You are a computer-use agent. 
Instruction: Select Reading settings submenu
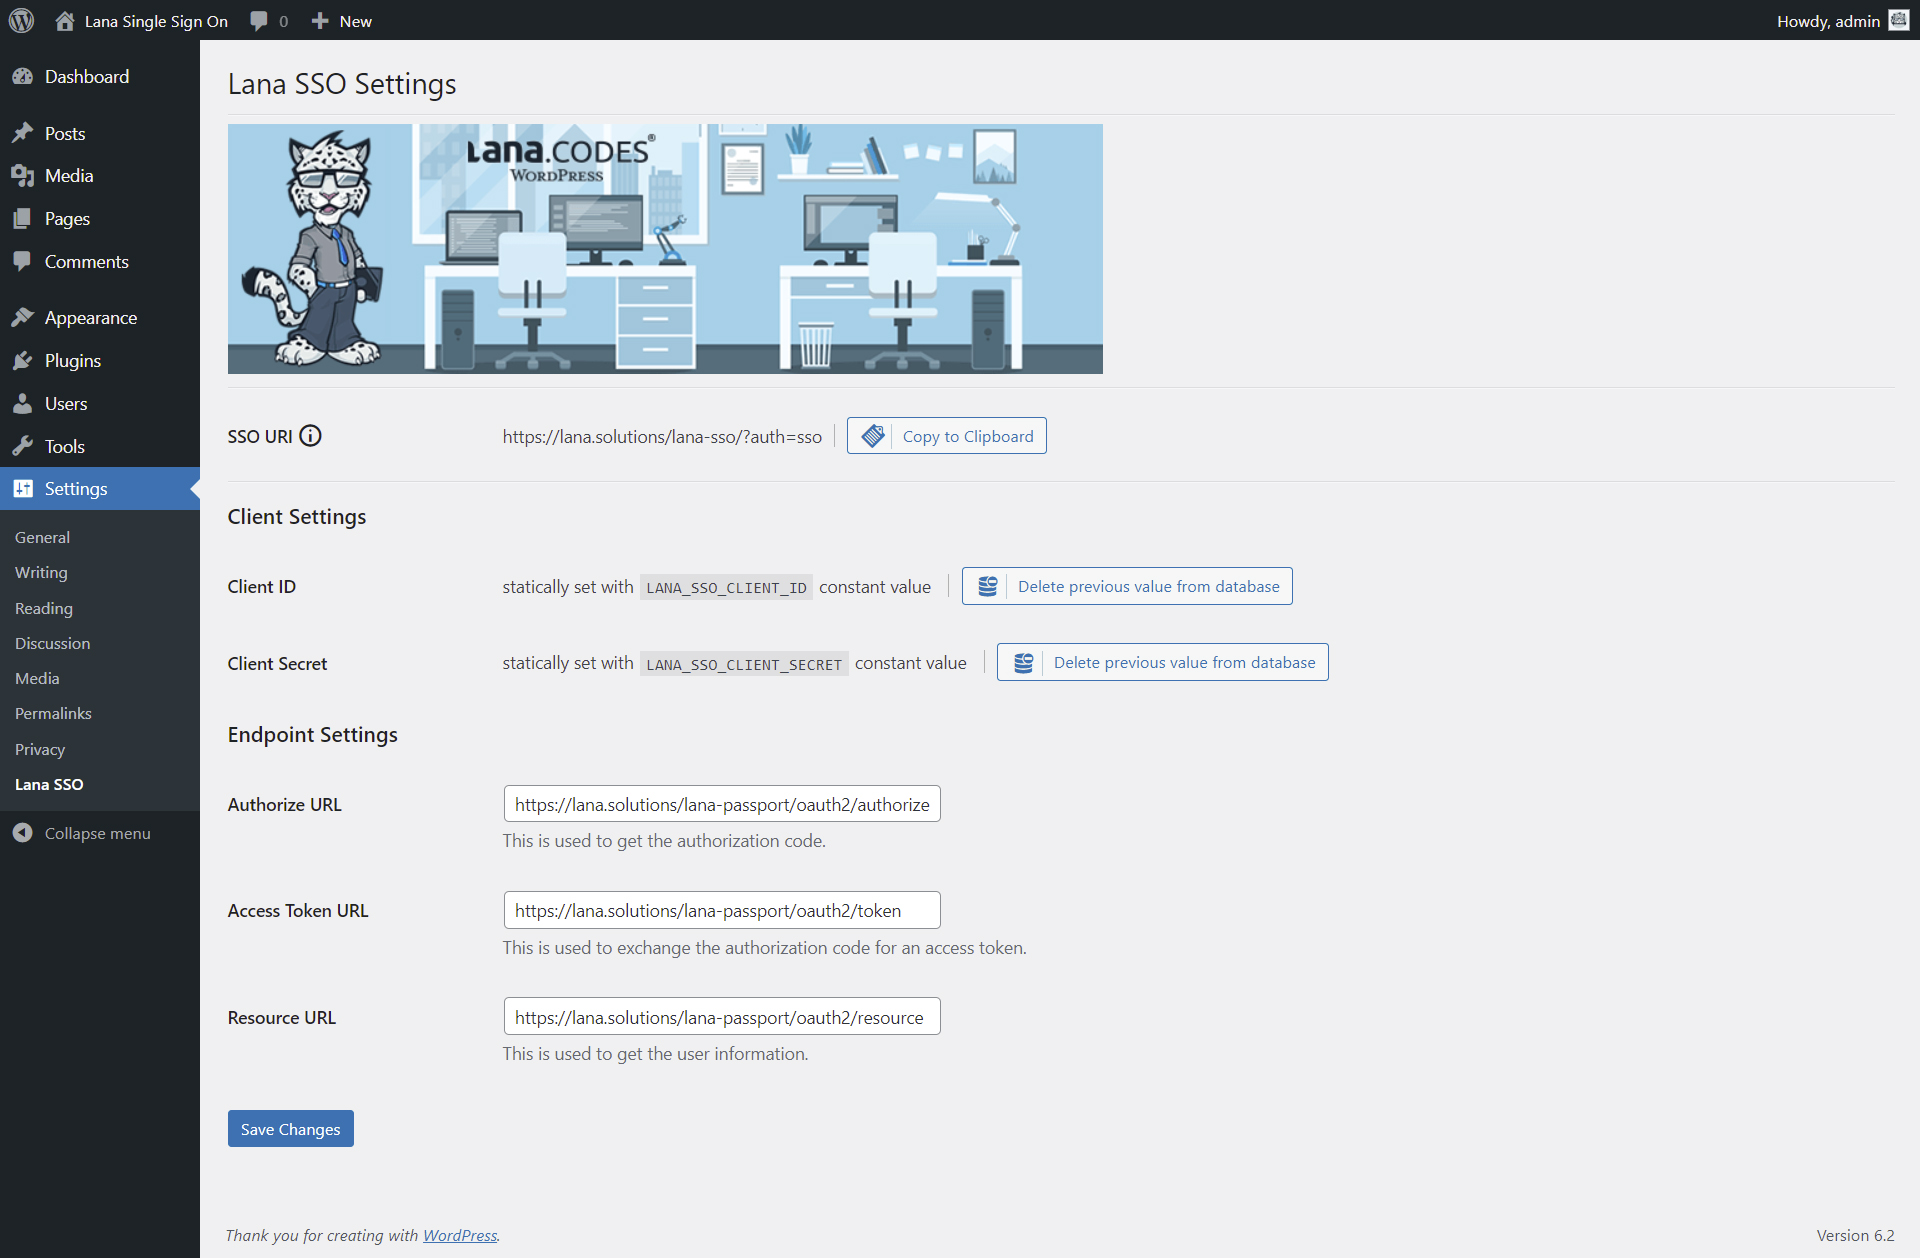coord(44,608)
